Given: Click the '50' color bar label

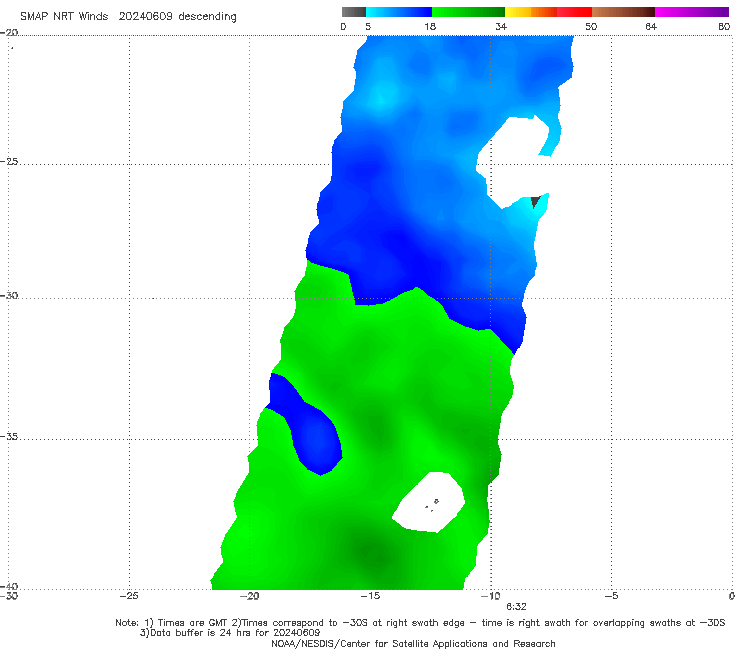Looking at the screenshot, I should [x=591, y=26].
